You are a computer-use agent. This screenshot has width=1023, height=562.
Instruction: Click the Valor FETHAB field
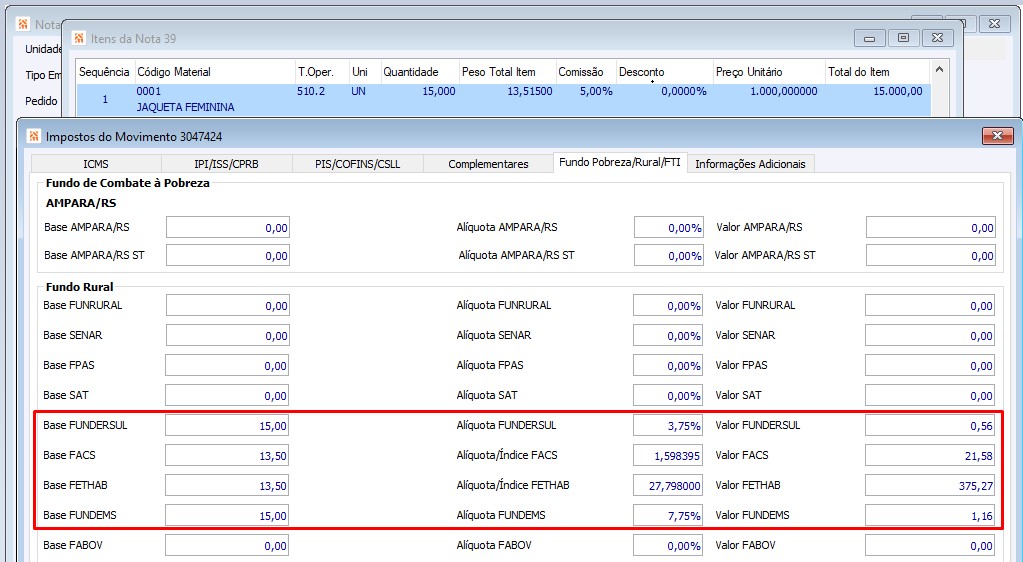[930, 486]
